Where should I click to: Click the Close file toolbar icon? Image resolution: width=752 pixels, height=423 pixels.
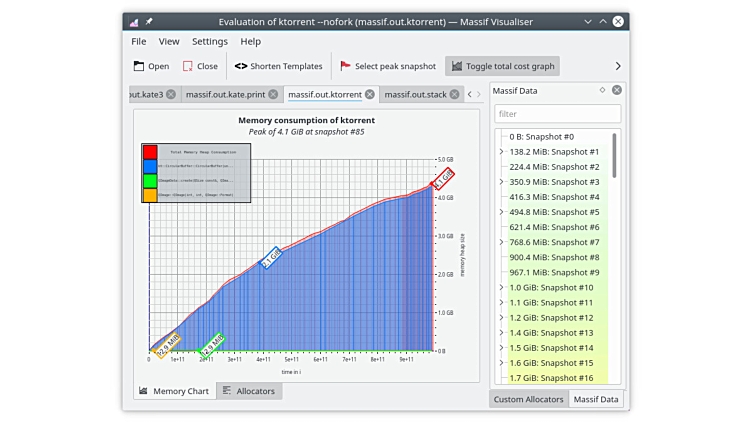coord(188,66)
